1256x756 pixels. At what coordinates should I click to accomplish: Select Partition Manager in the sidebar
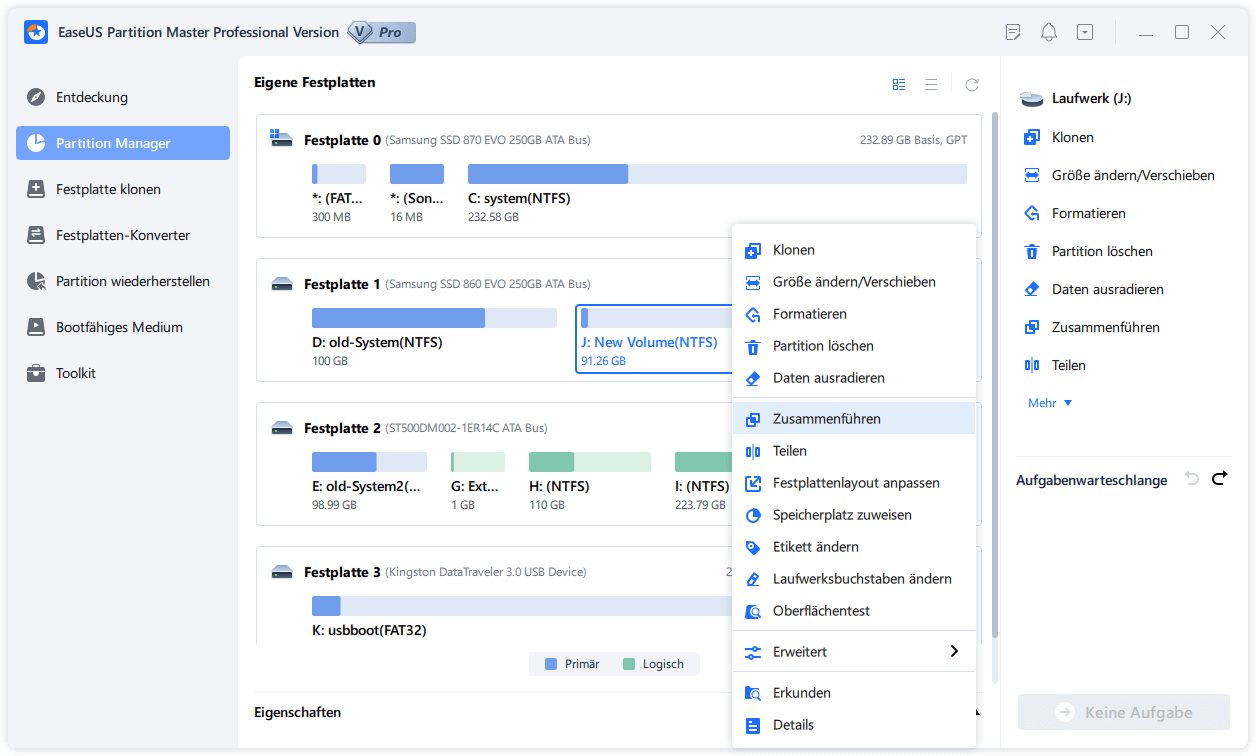tap(123, 143)
